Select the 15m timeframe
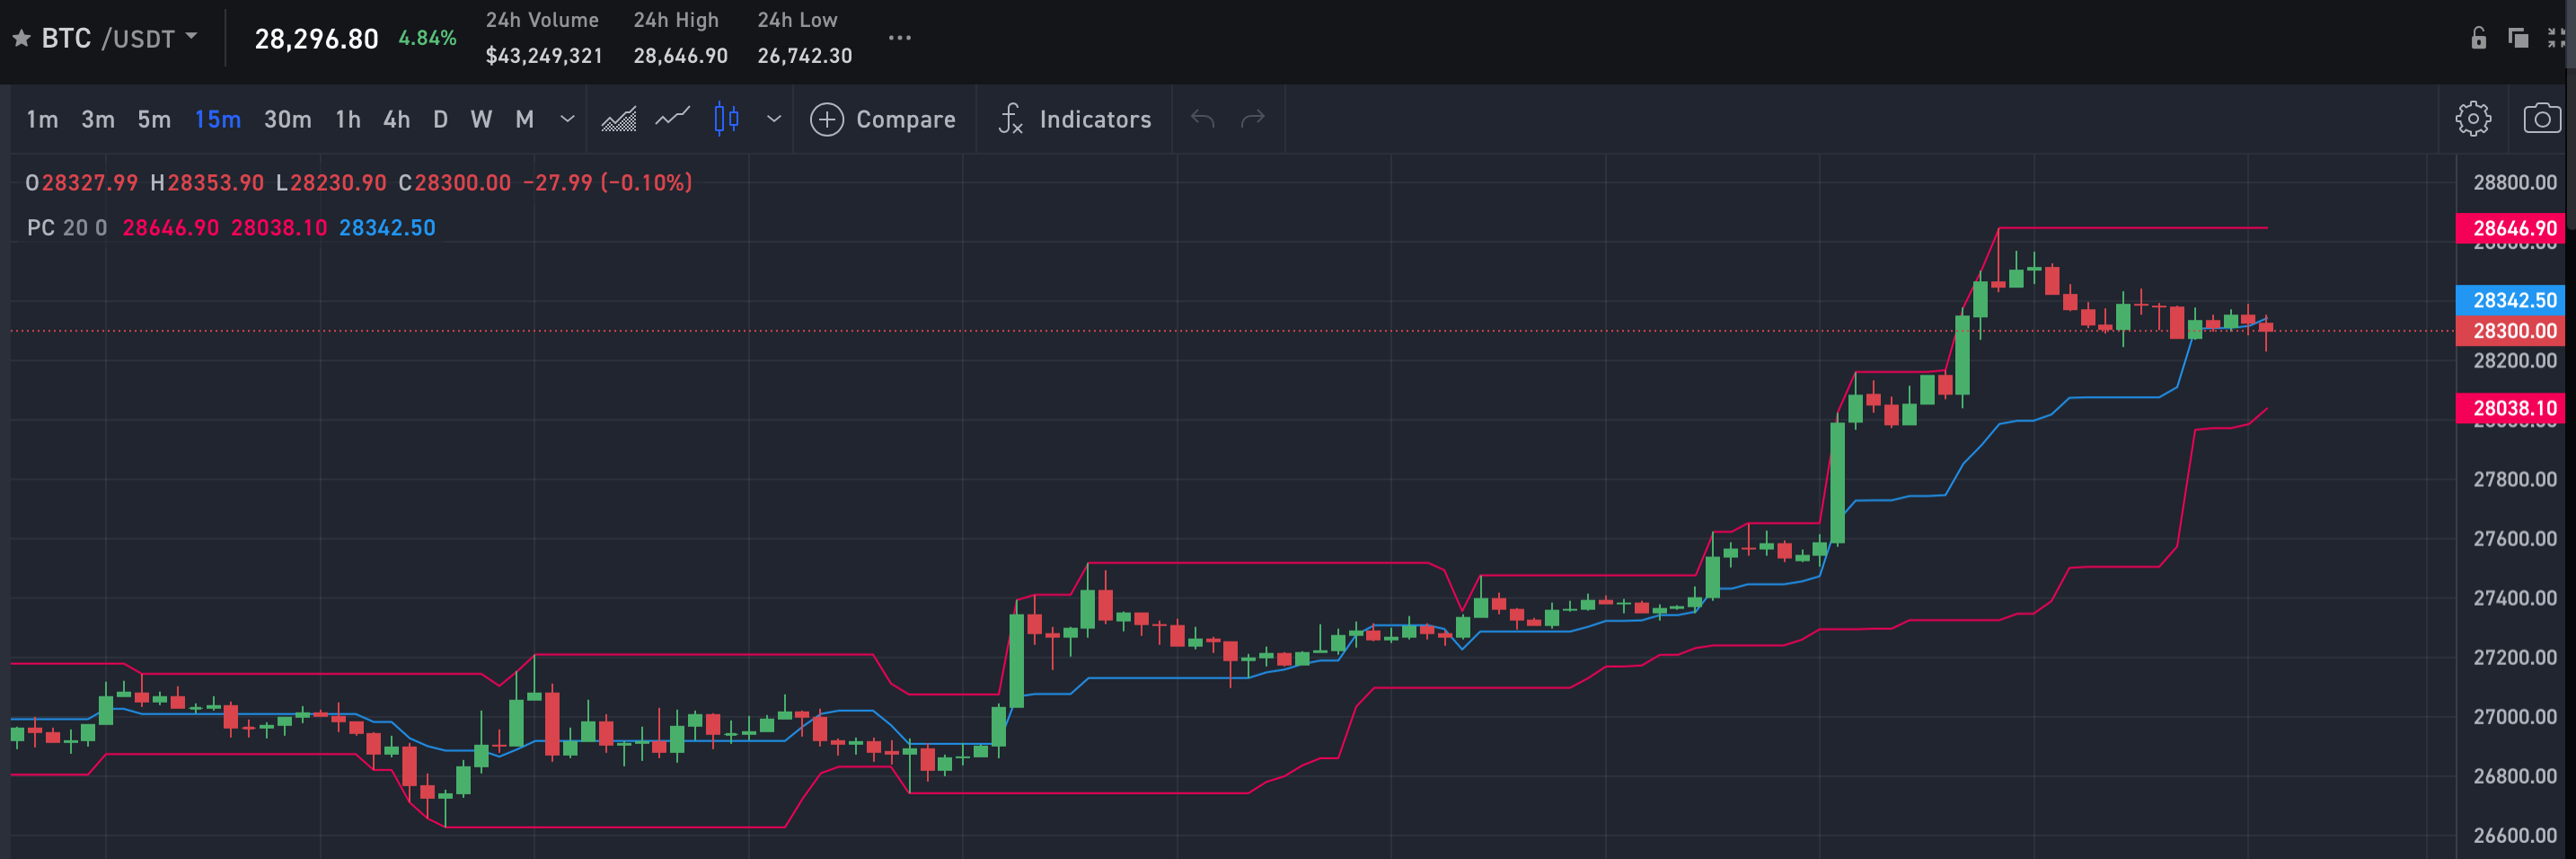The height and width of the screenshot is (859, 2576). [x=218, y=120]
